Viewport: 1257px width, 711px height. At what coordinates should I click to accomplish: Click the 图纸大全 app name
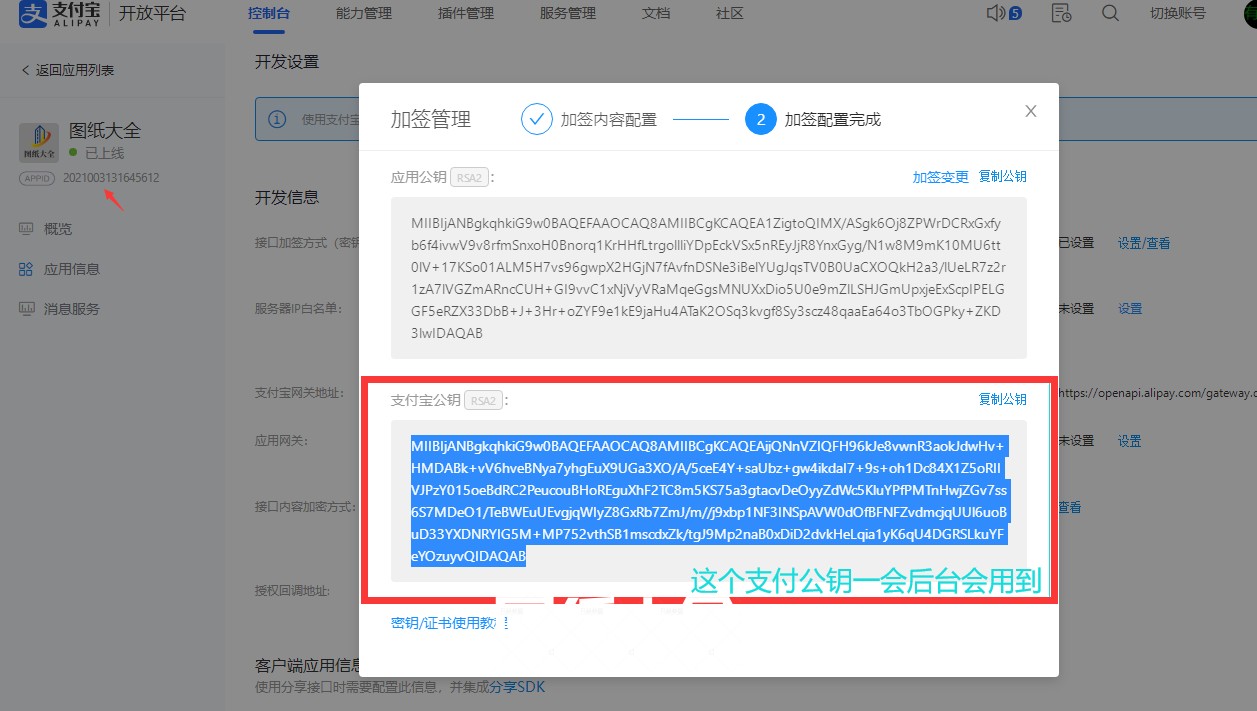click(x=105, y=130)
